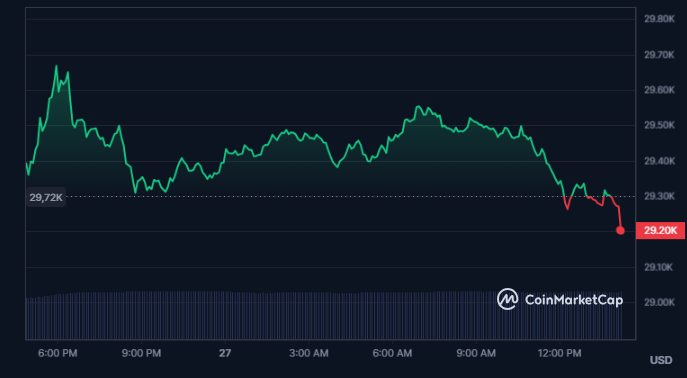Click the 9:00 PM time axis label
The width and height of the screenshot is (687, 378).
[141, 353]
